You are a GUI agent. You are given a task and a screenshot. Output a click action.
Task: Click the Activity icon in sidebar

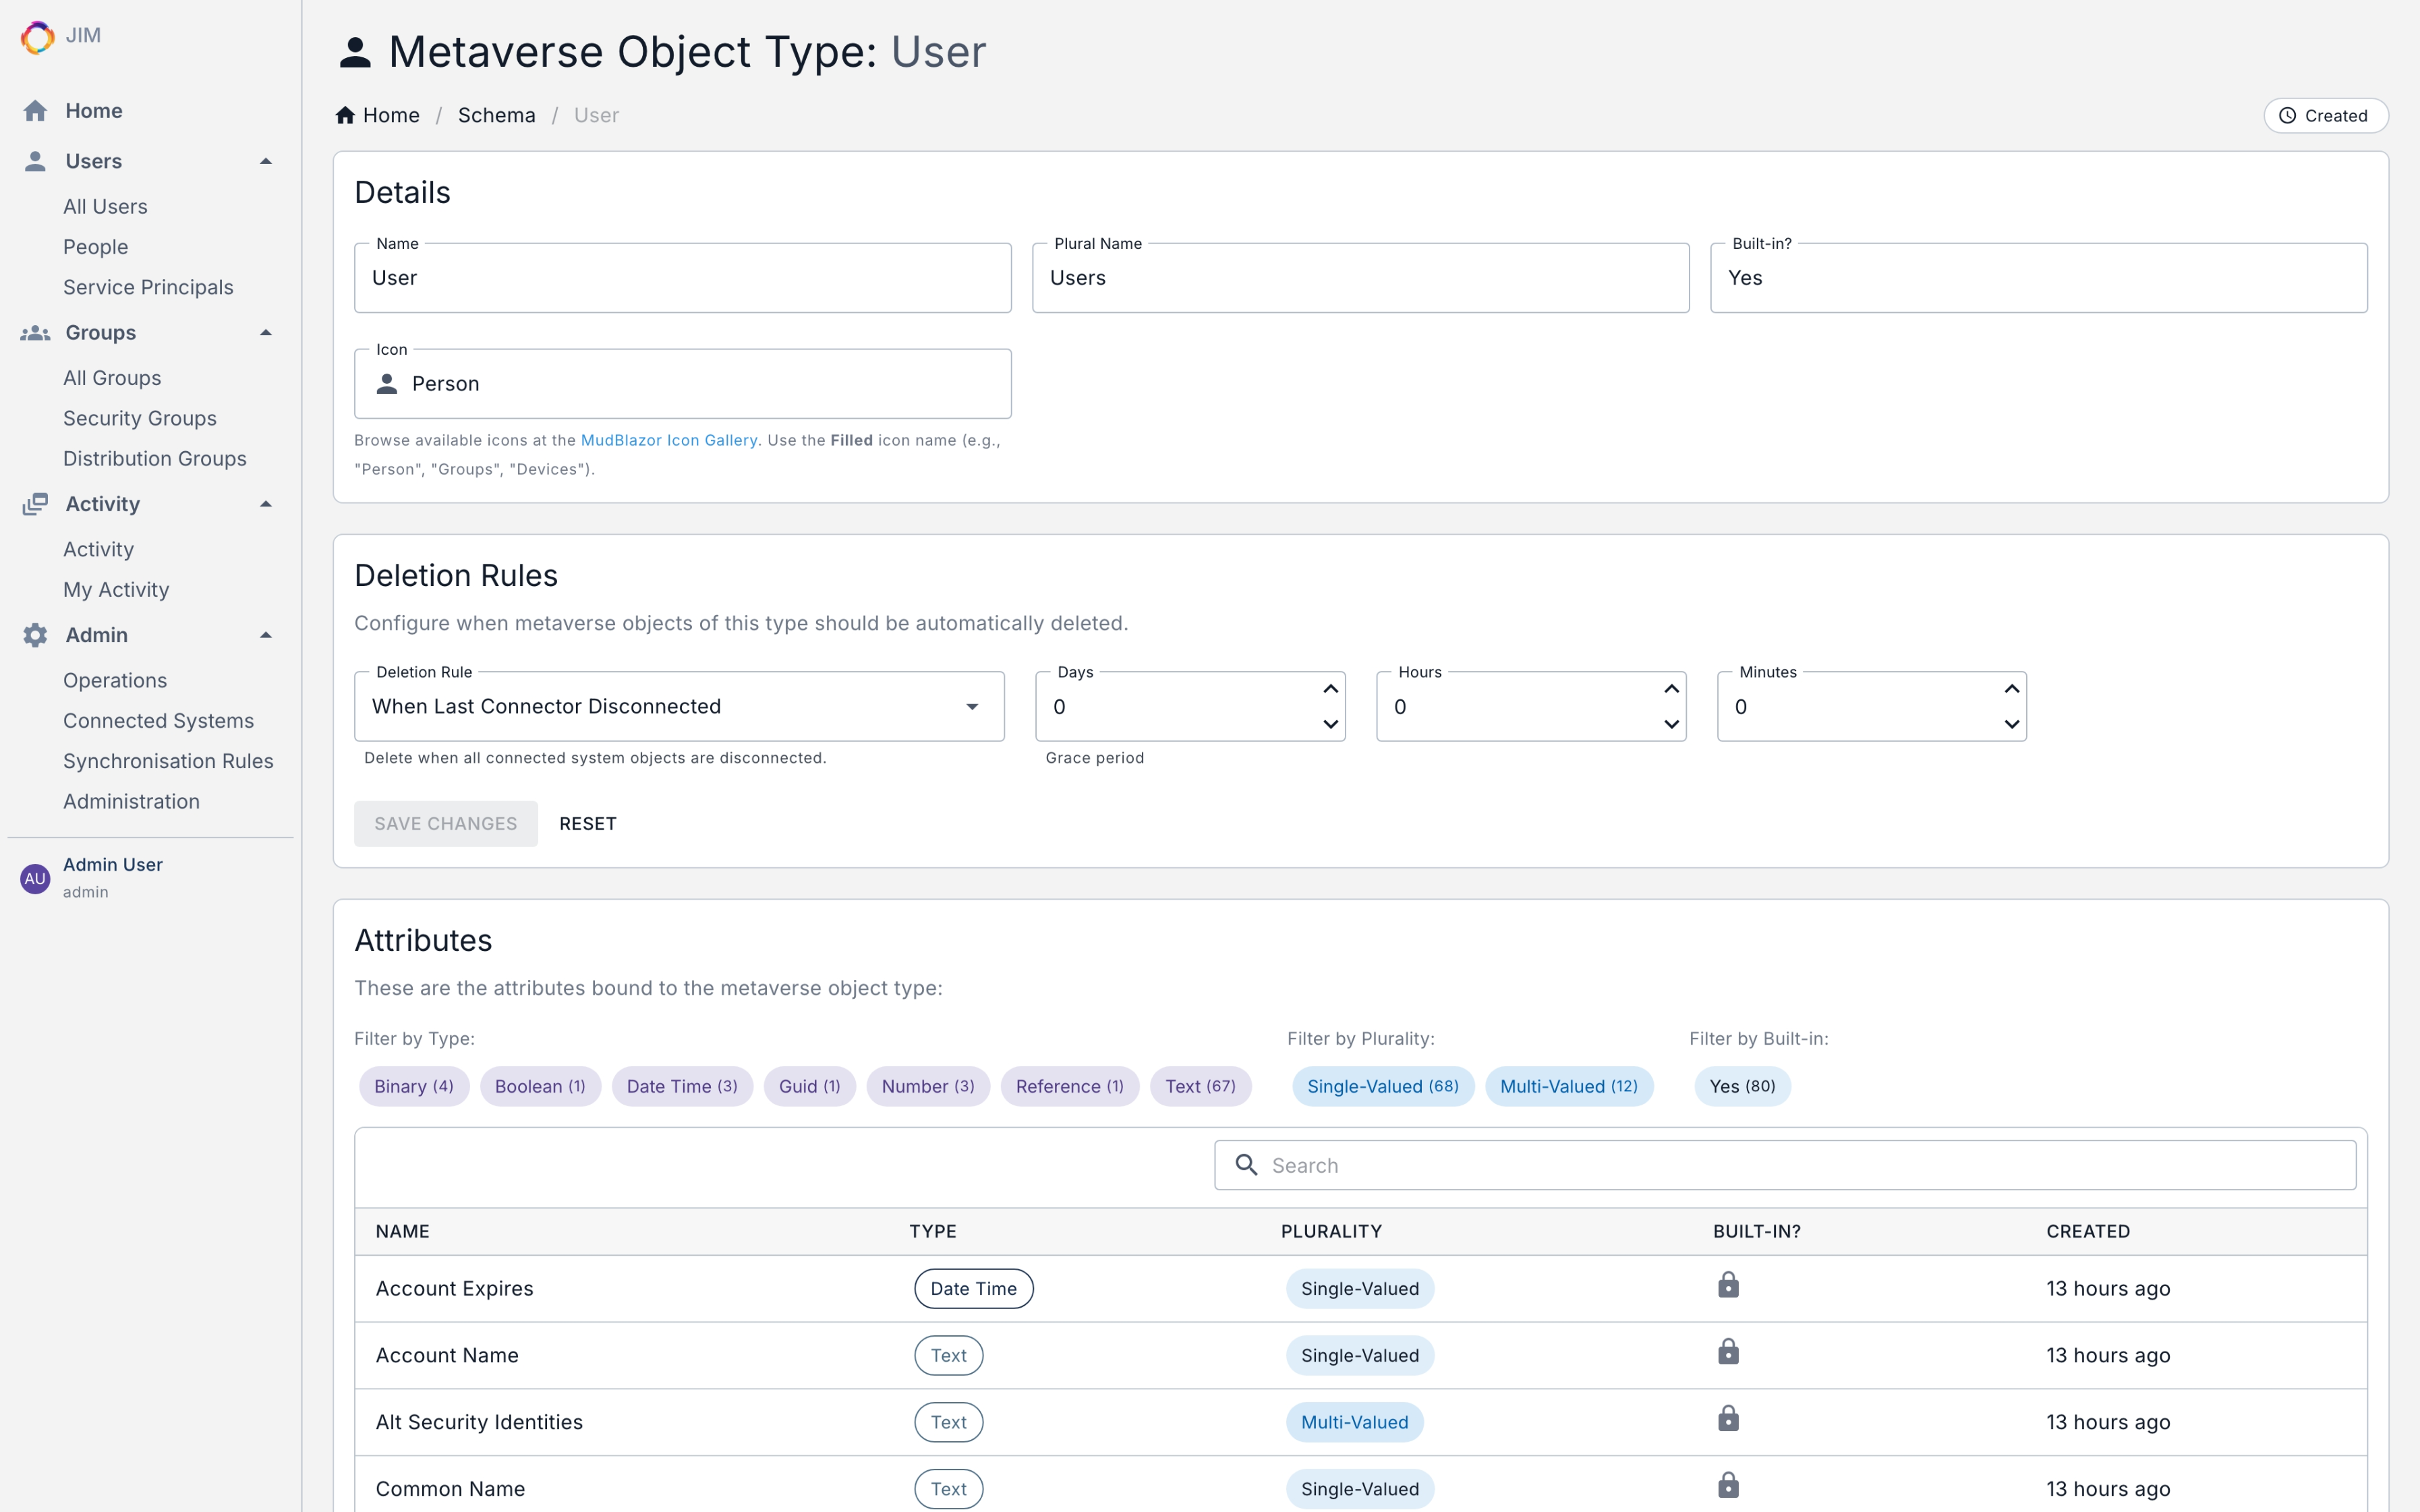coord(36,504)
